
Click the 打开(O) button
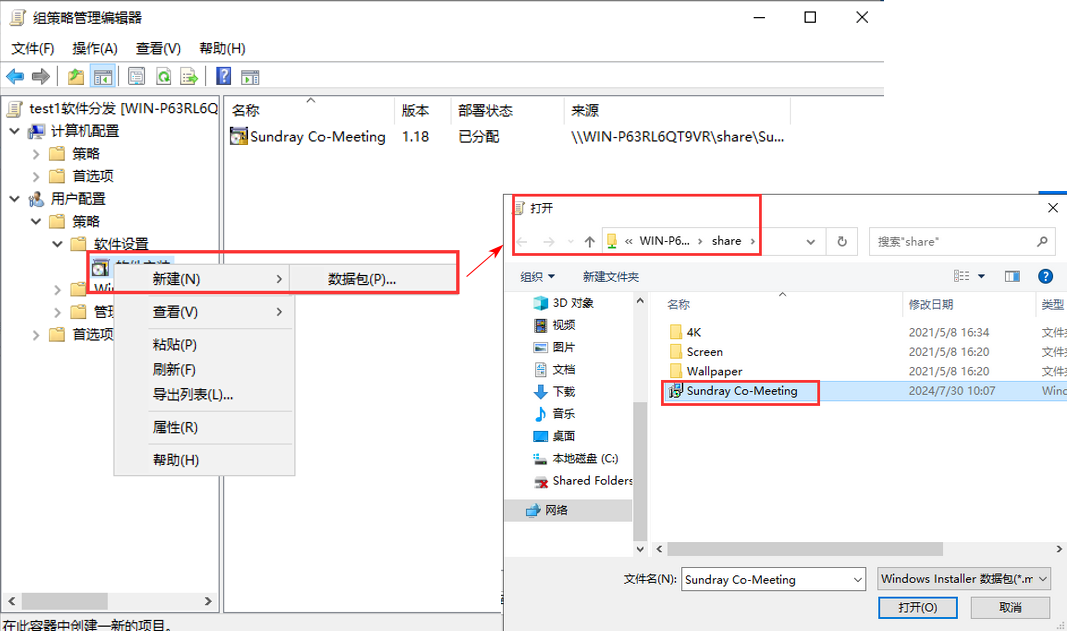[x=917, y=607]
